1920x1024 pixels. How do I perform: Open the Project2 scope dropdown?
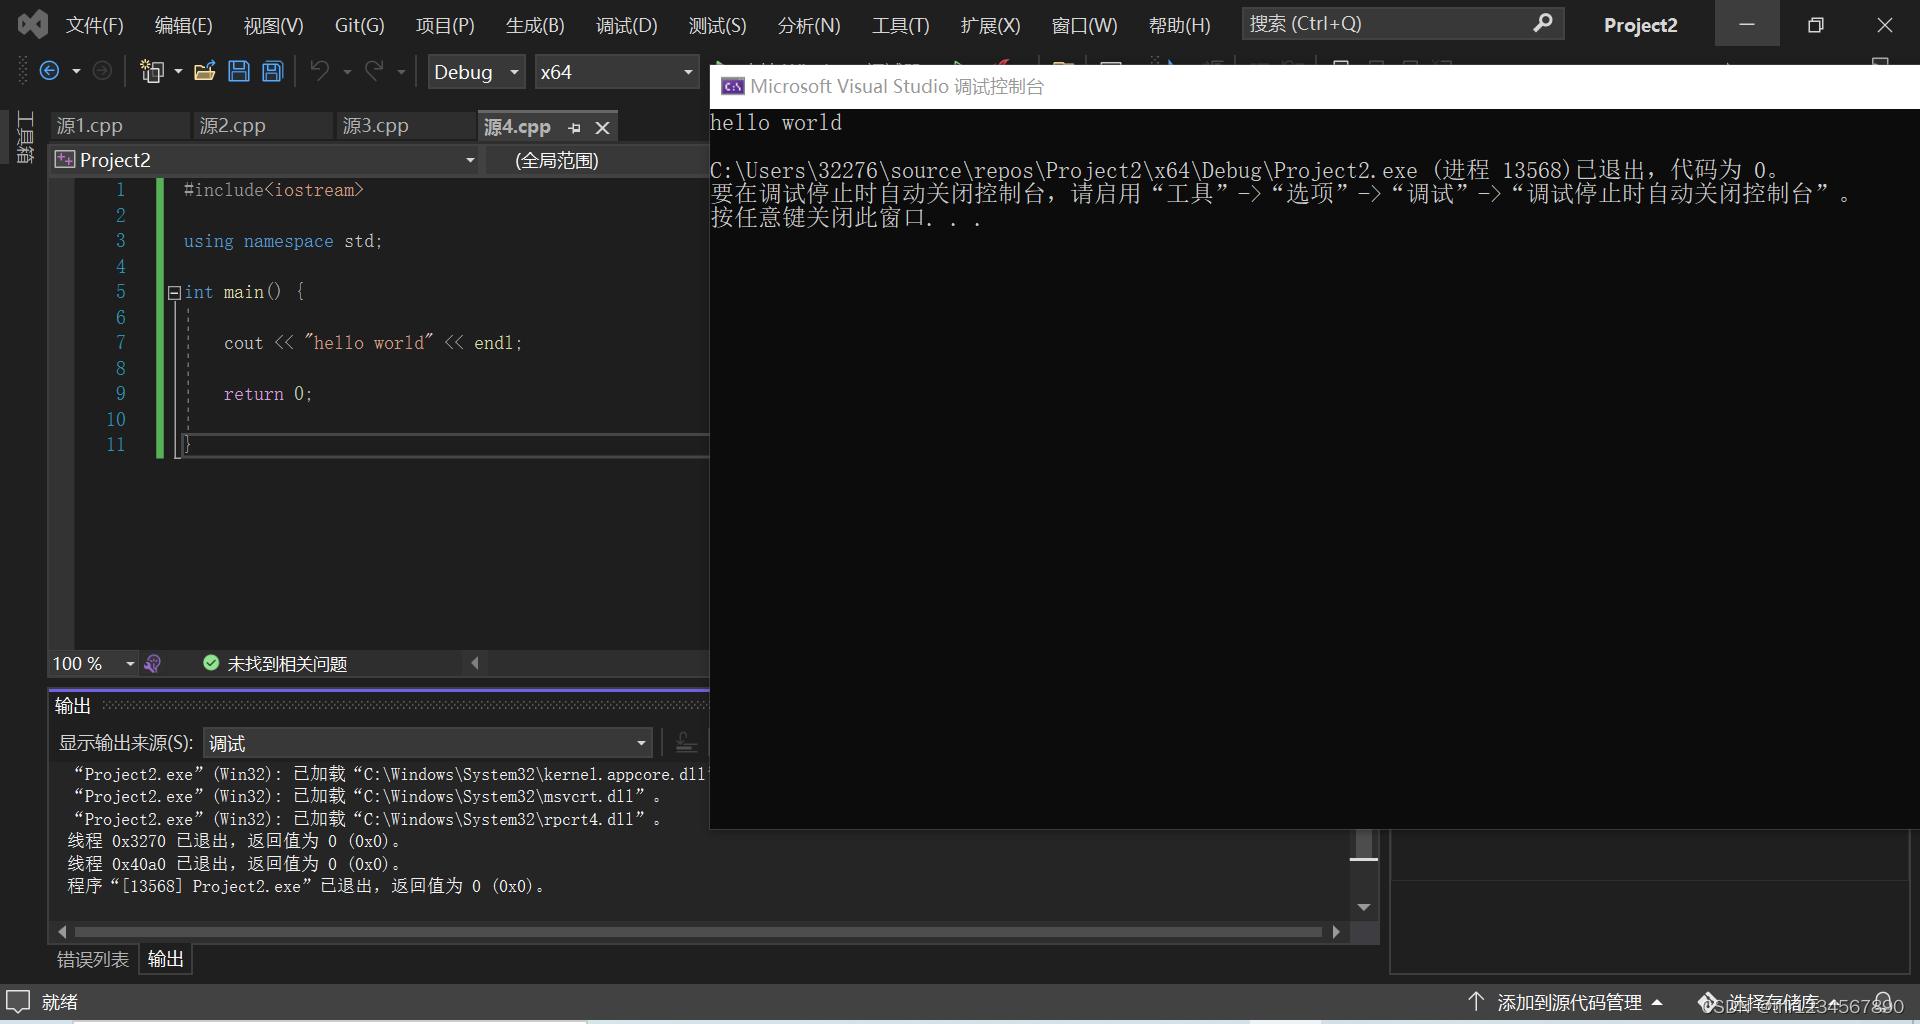click(266, 160)
